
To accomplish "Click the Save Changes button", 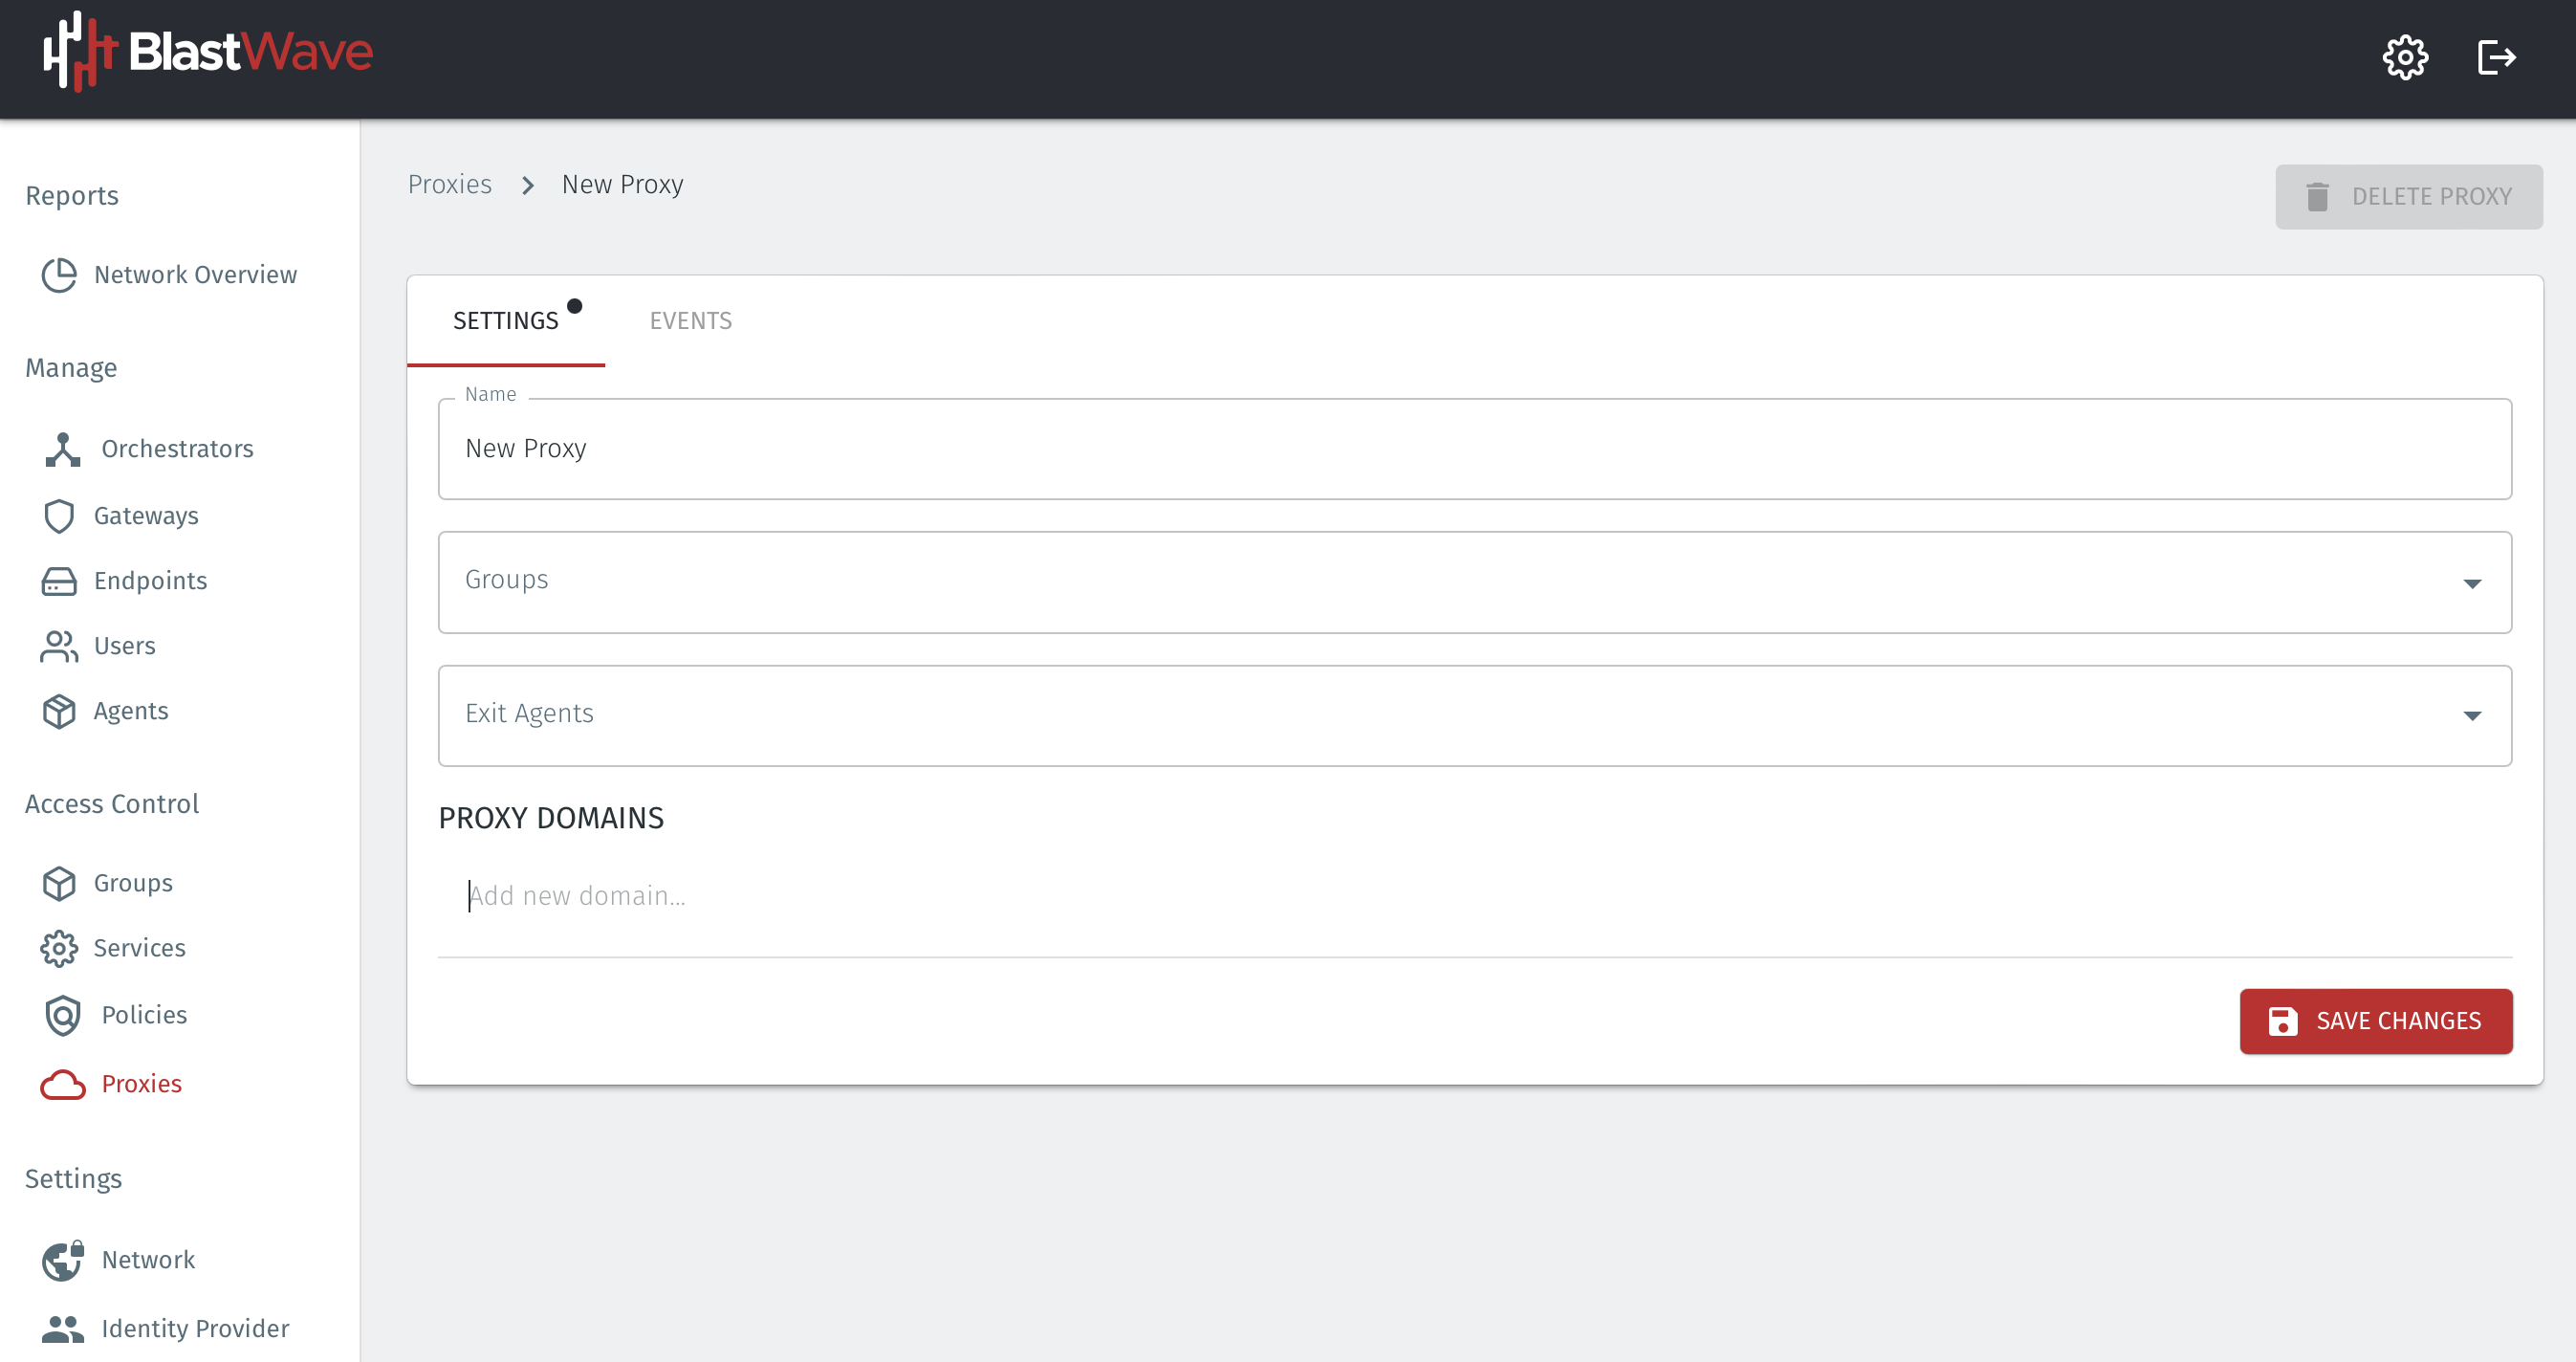I will coord(2376,1021).
